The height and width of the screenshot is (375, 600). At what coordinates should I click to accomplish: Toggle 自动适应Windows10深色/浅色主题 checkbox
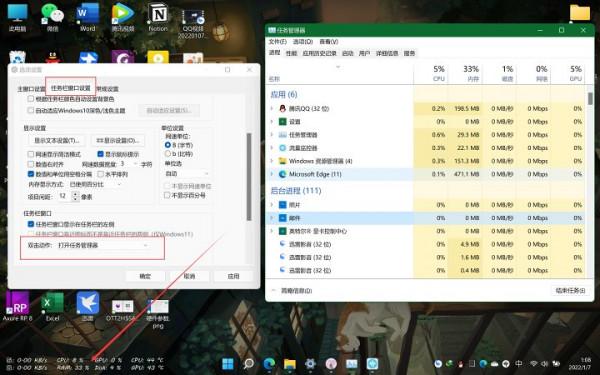(x=31, y=111)
